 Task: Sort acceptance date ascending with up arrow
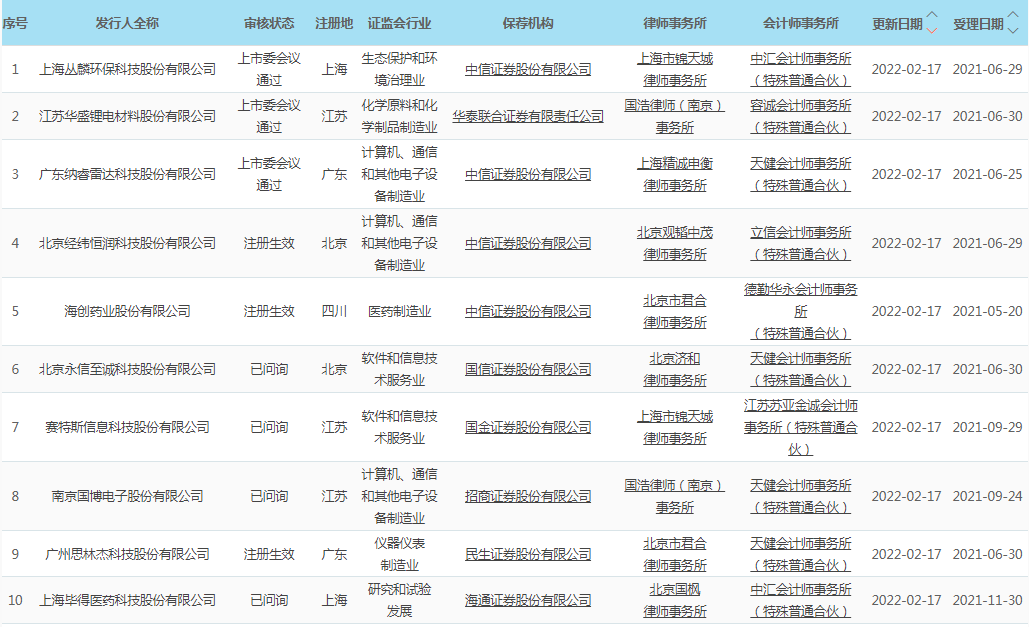click(1013, 16)
